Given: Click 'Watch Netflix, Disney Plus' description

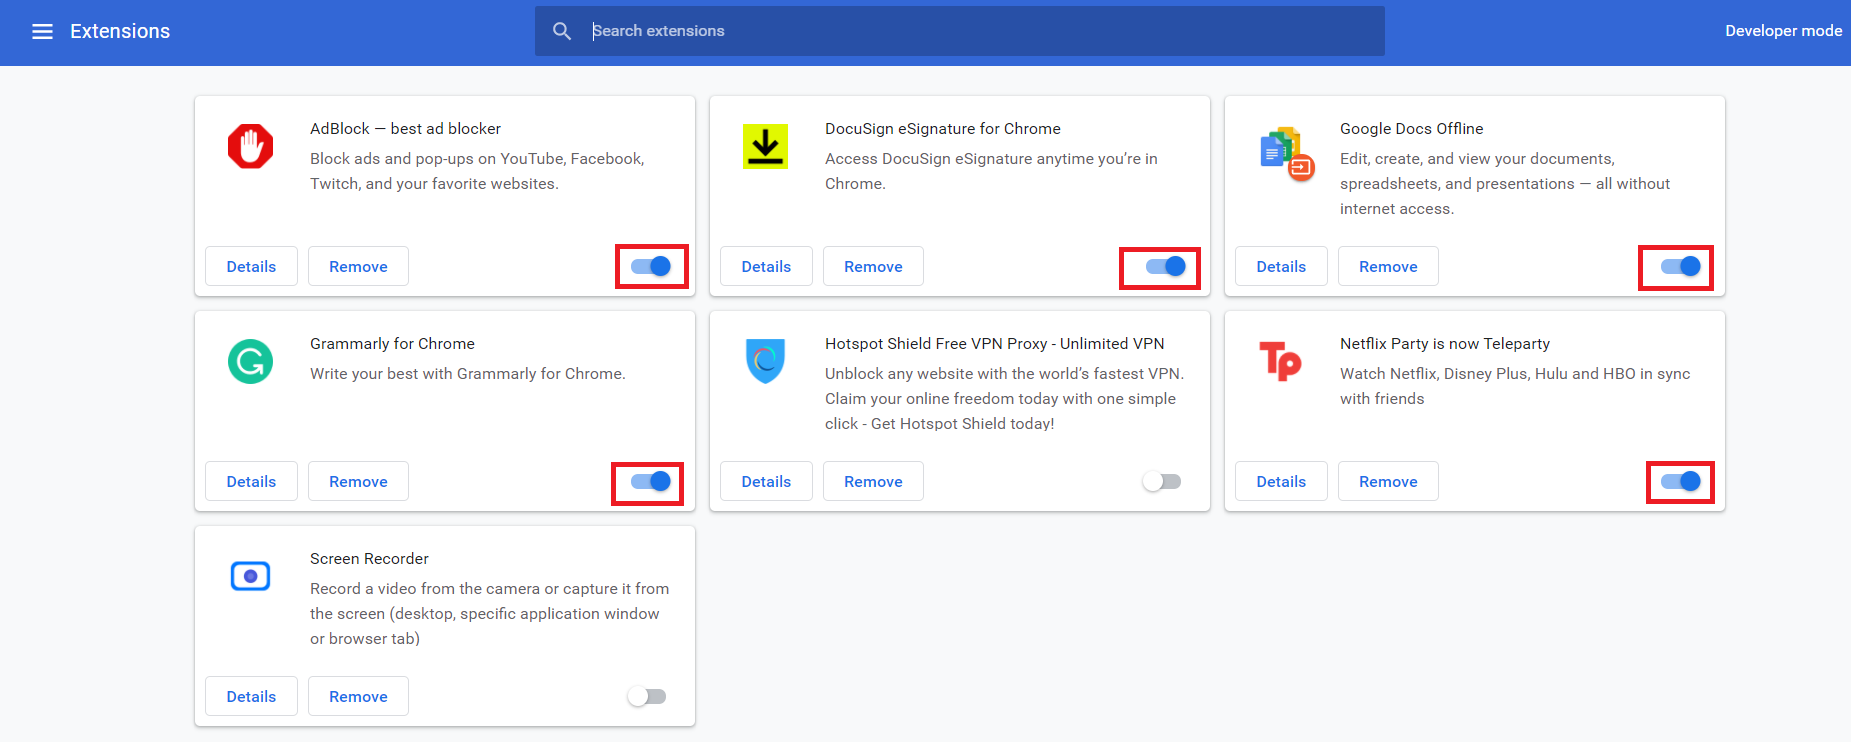Looking at the screenshot, I should point(1515,386).
